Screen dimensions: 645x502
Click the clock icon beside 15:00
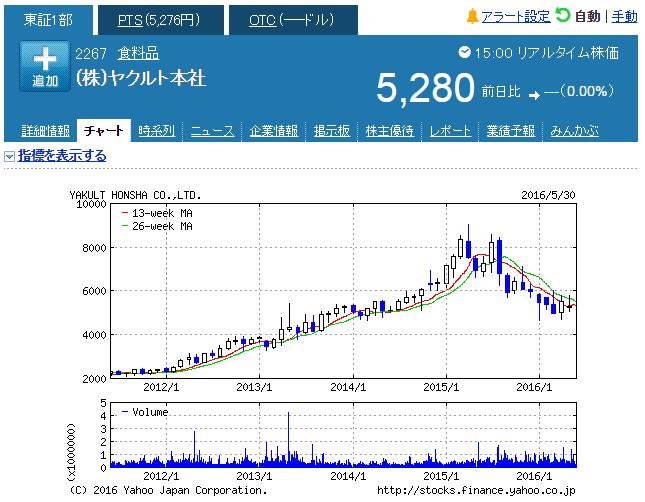tap(464, 52)
